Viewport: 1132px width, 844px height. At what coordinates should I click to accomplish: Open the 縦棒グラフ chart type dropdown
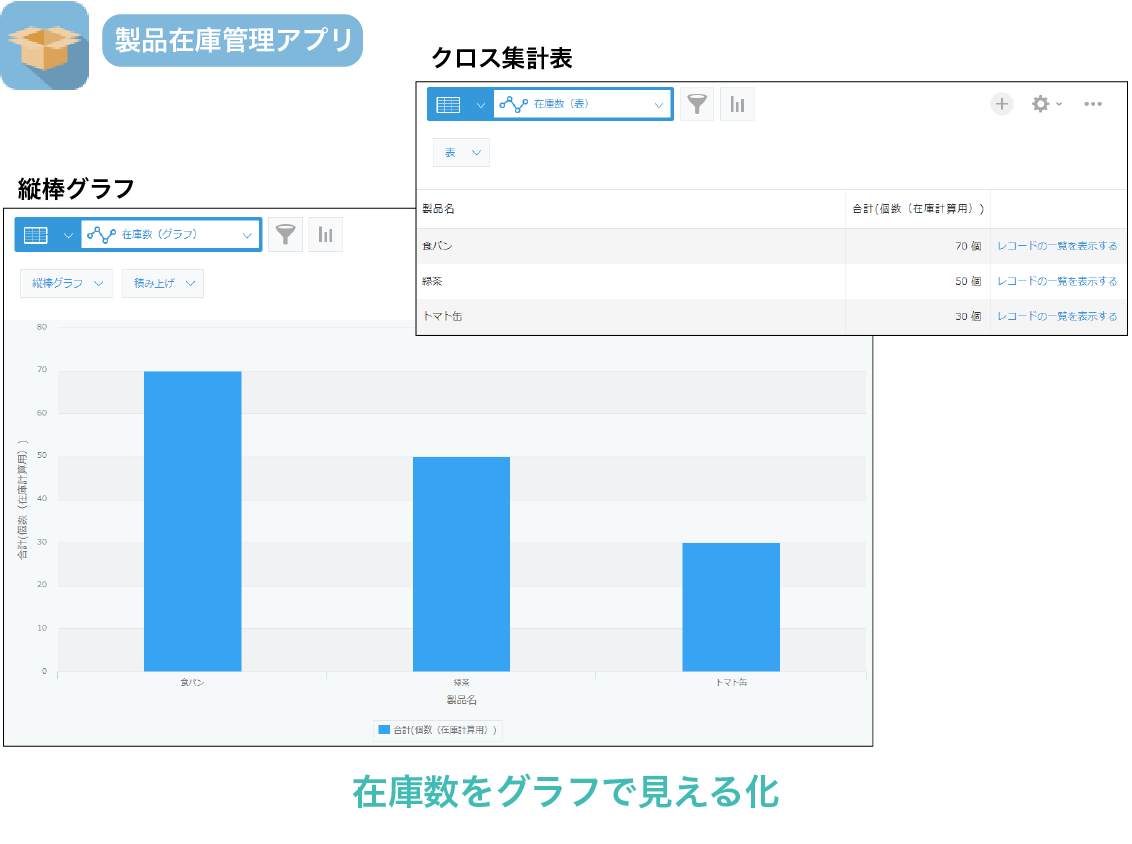click(65, 283)
